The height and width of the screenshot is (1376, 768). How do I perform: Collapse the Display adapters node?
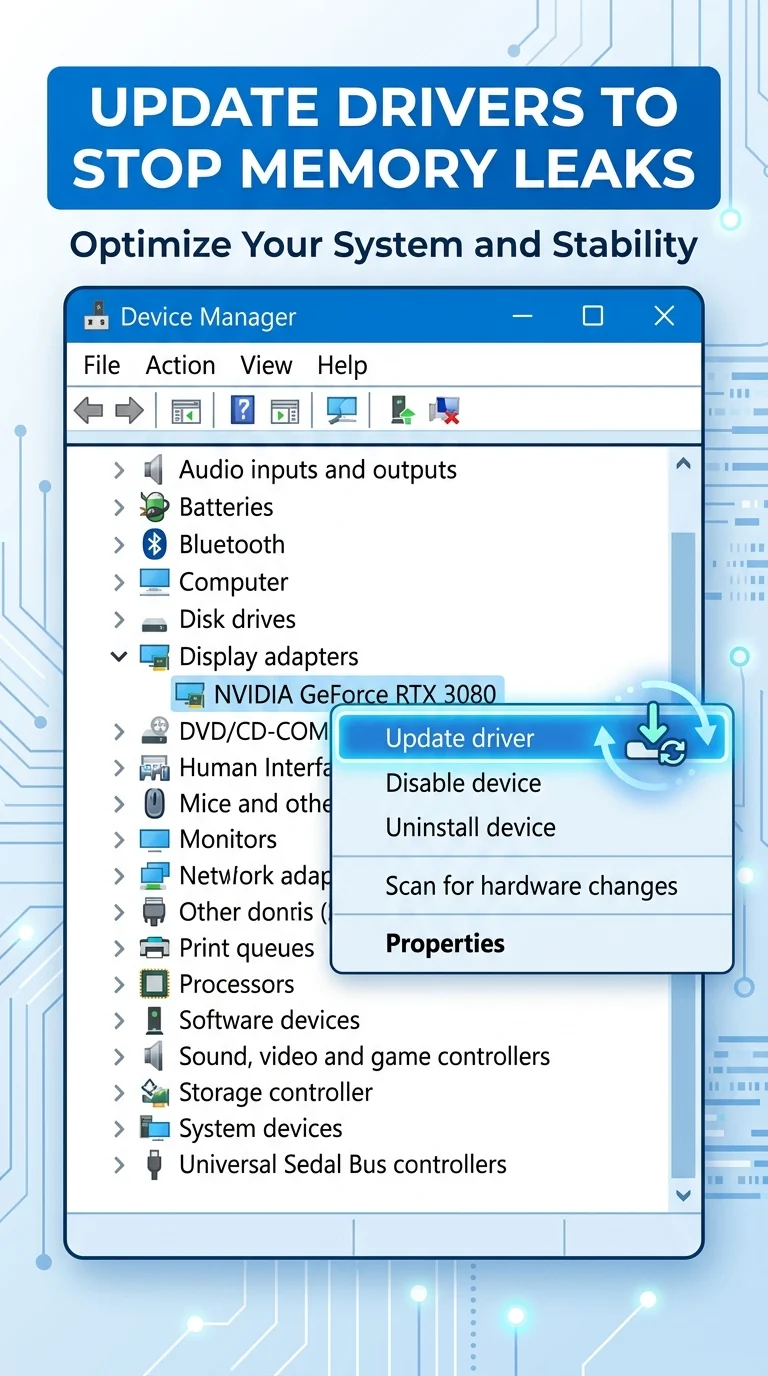click(x=119, y=656)
